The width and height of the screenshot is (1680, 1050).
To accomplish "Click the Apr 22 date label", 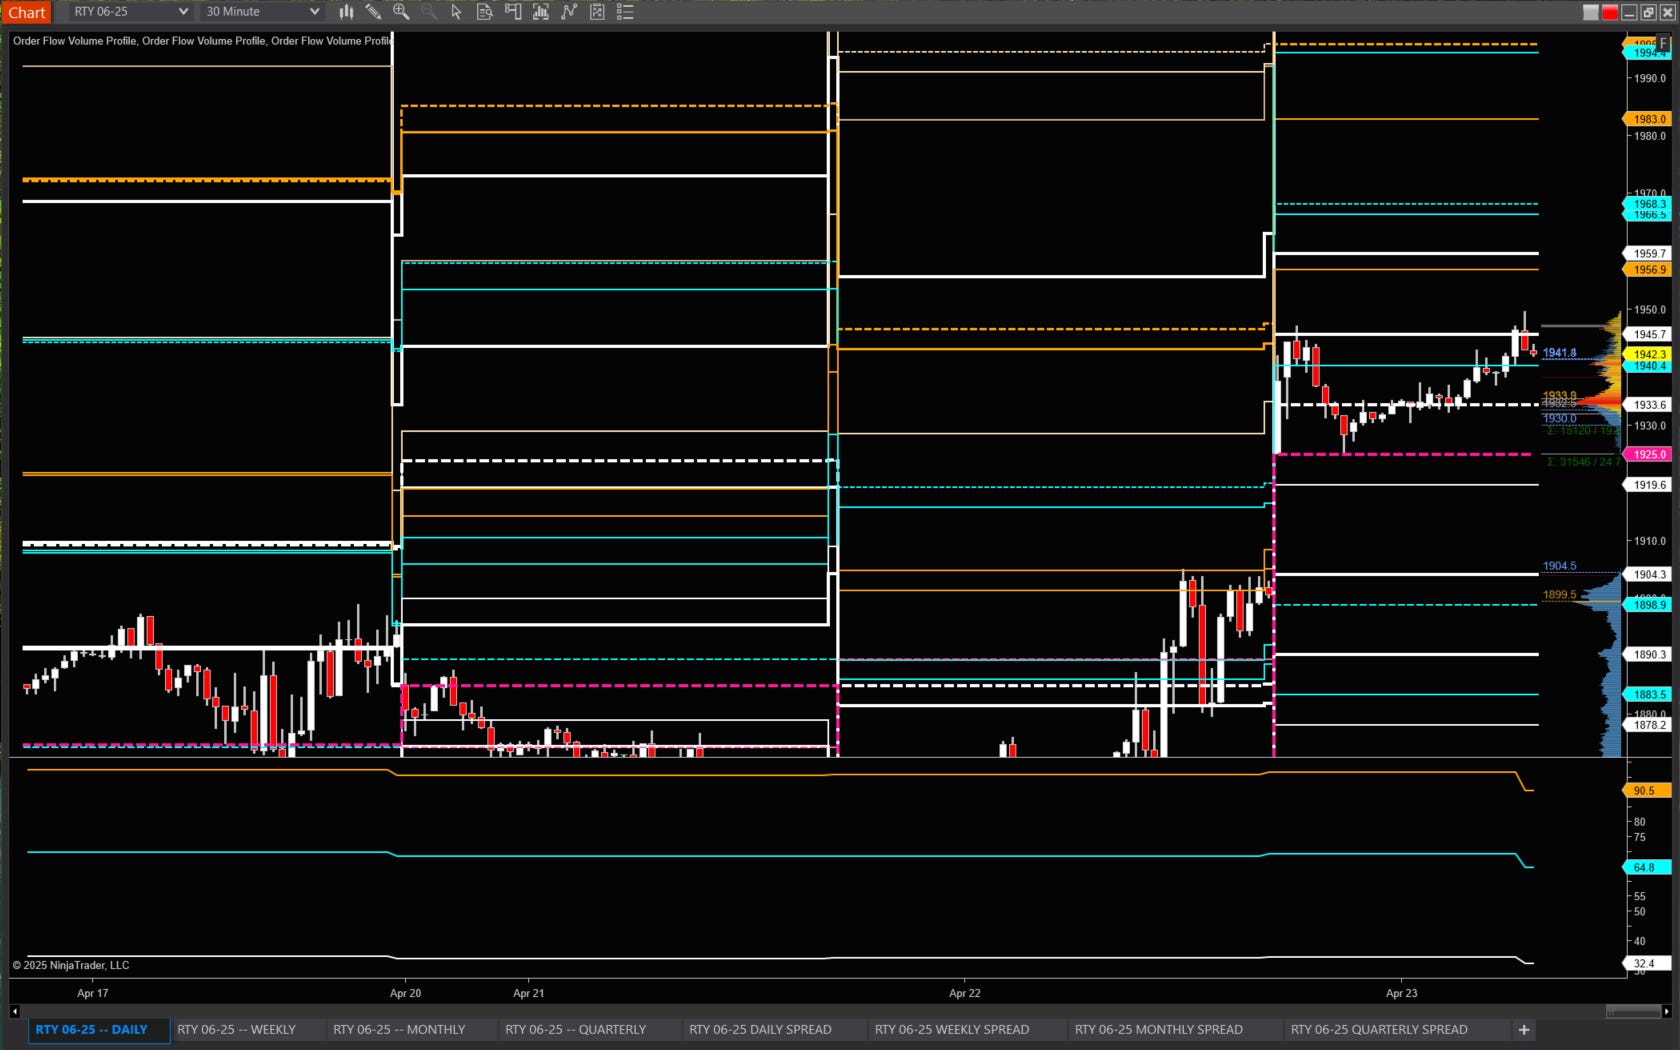I will click(x=964, y=993).
